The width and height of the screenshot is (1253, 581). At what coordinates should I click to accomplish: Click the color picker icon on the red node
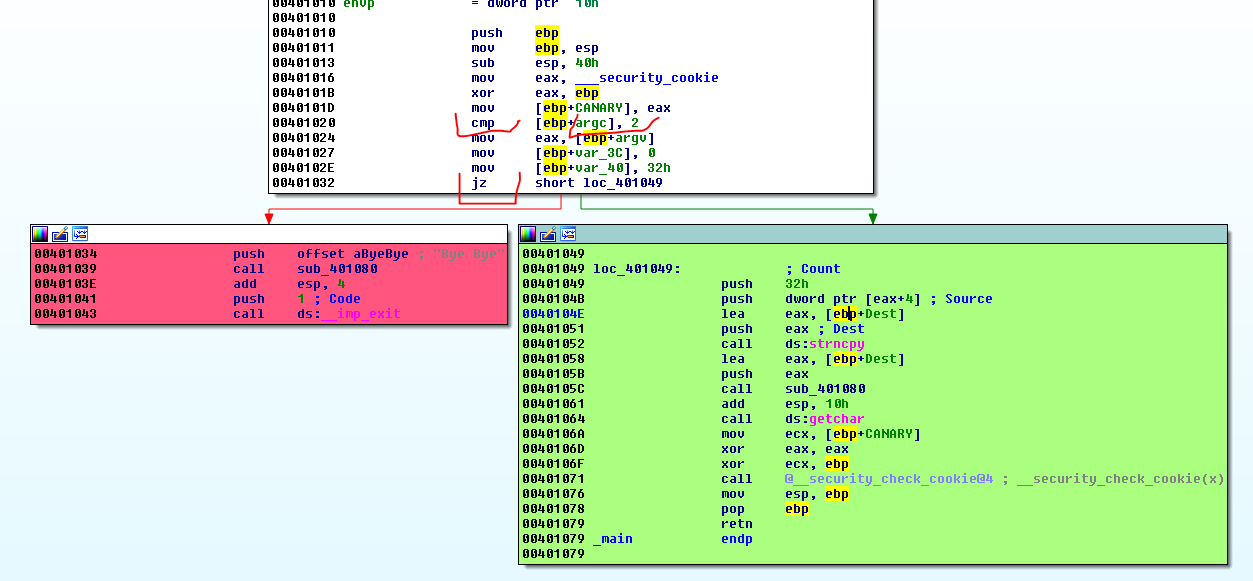(x=40, y=234)
